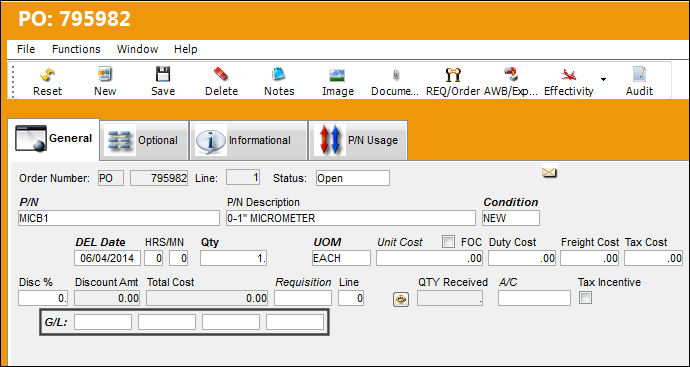Click the Effectivity airplane icon
Screen dimensions: 690x367
[x=569, y=75]
